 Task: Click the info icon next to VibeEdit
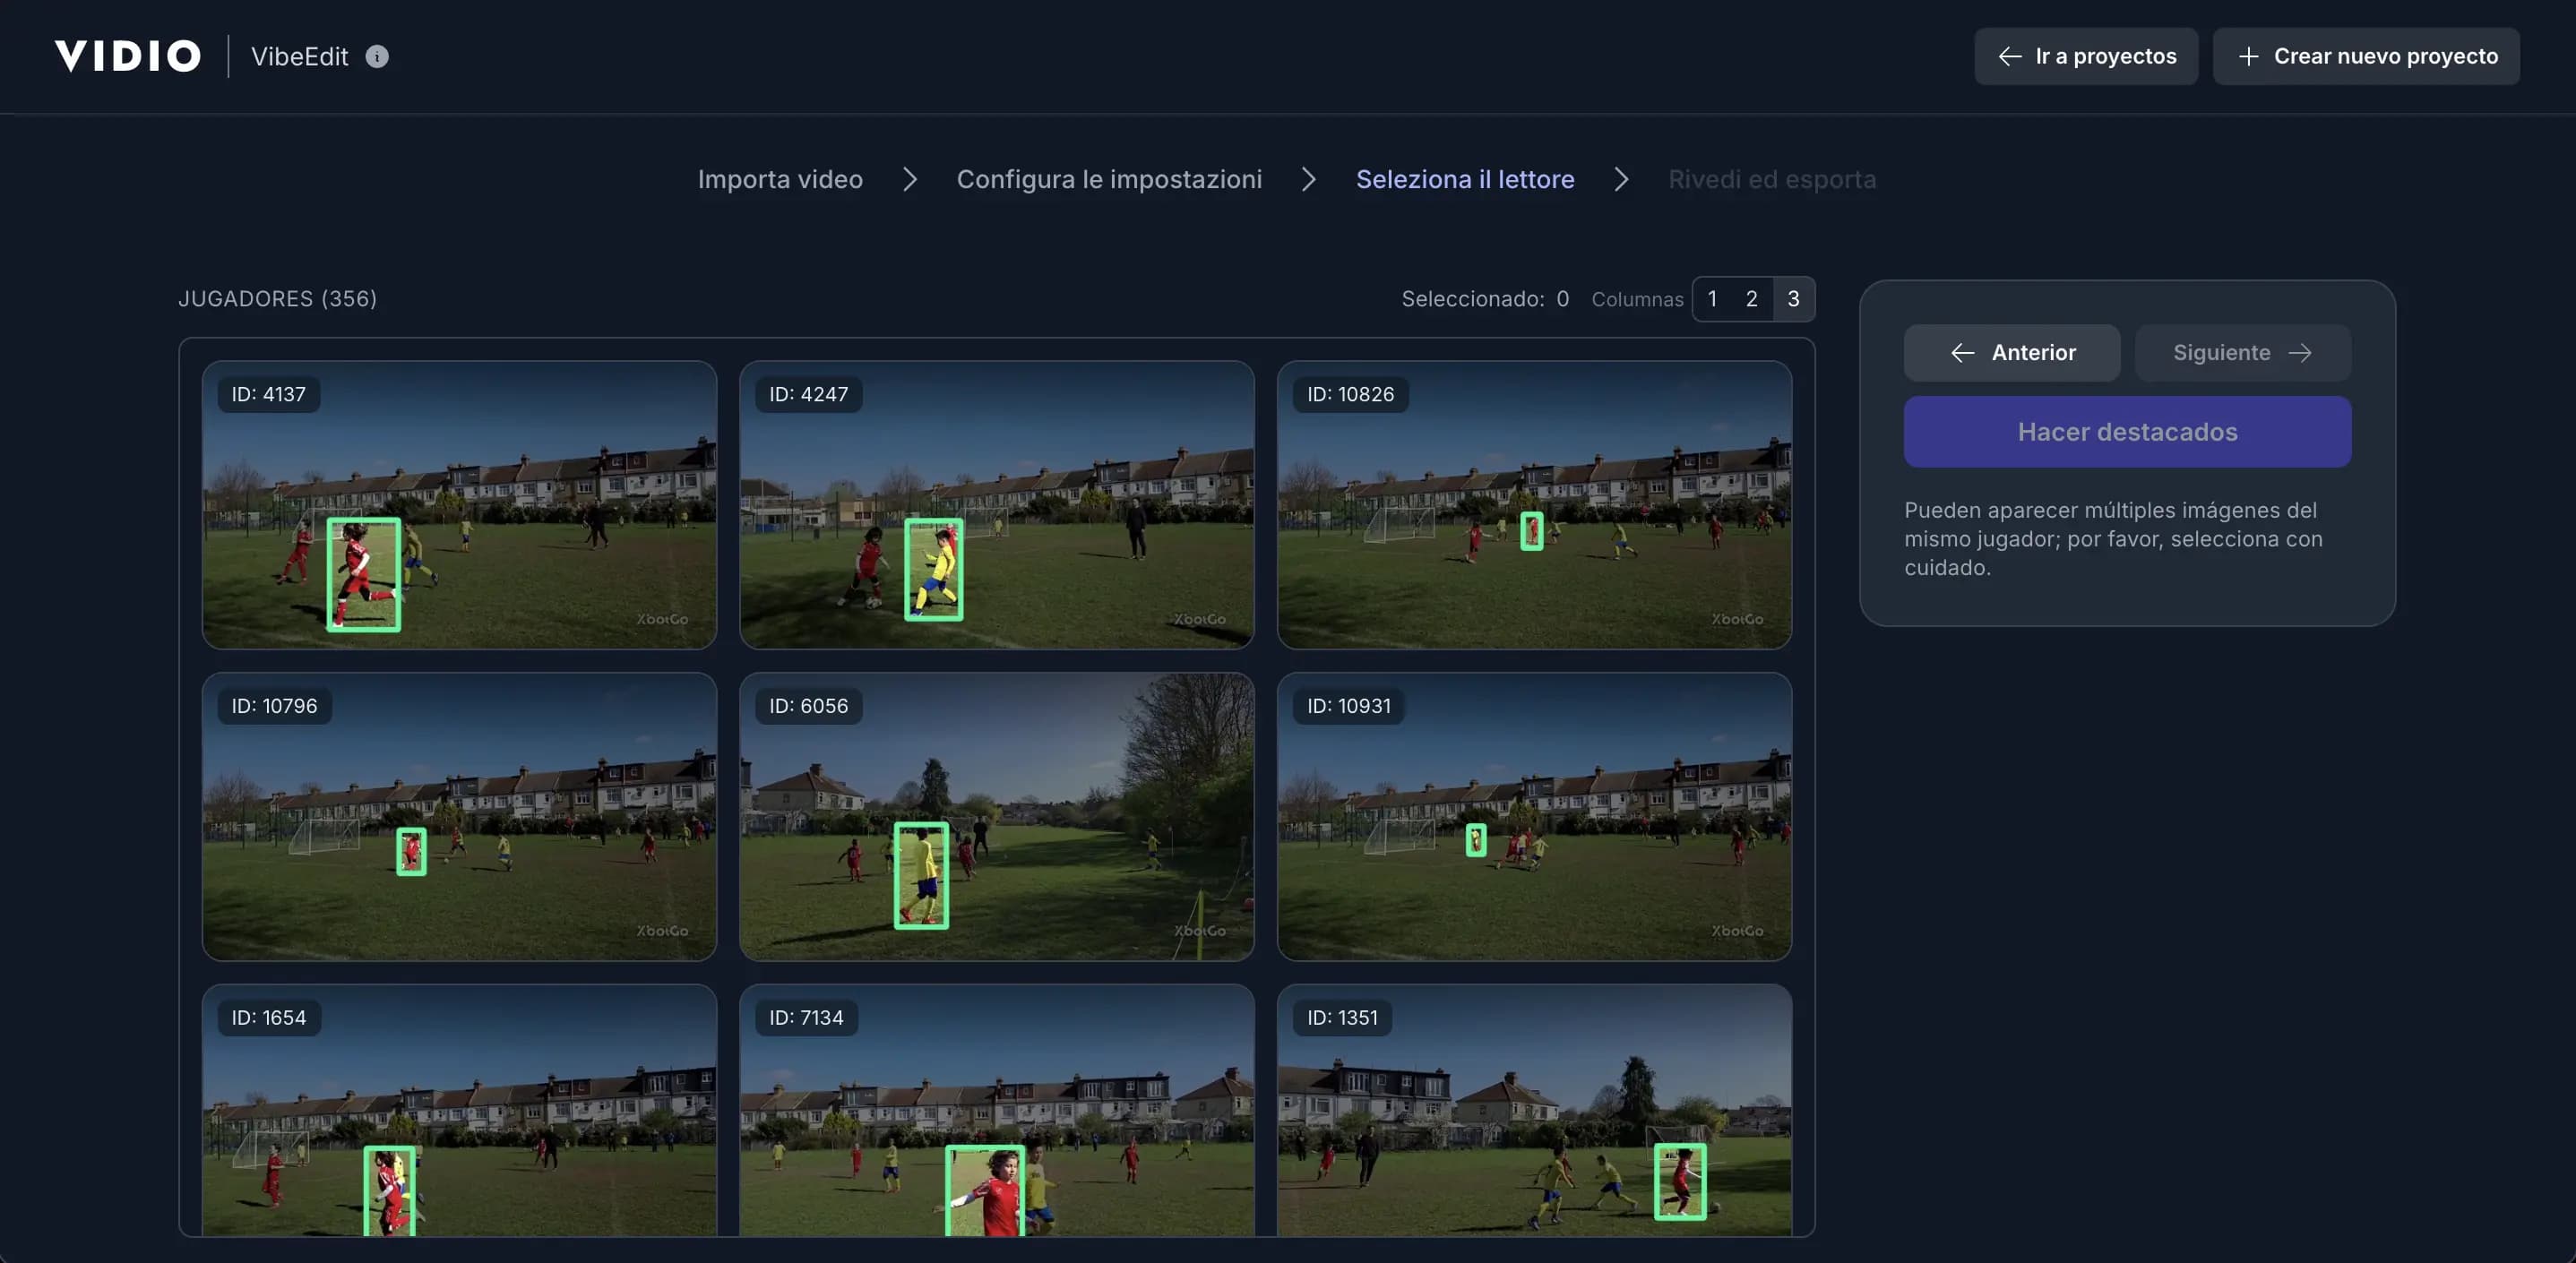pos(376,57)
